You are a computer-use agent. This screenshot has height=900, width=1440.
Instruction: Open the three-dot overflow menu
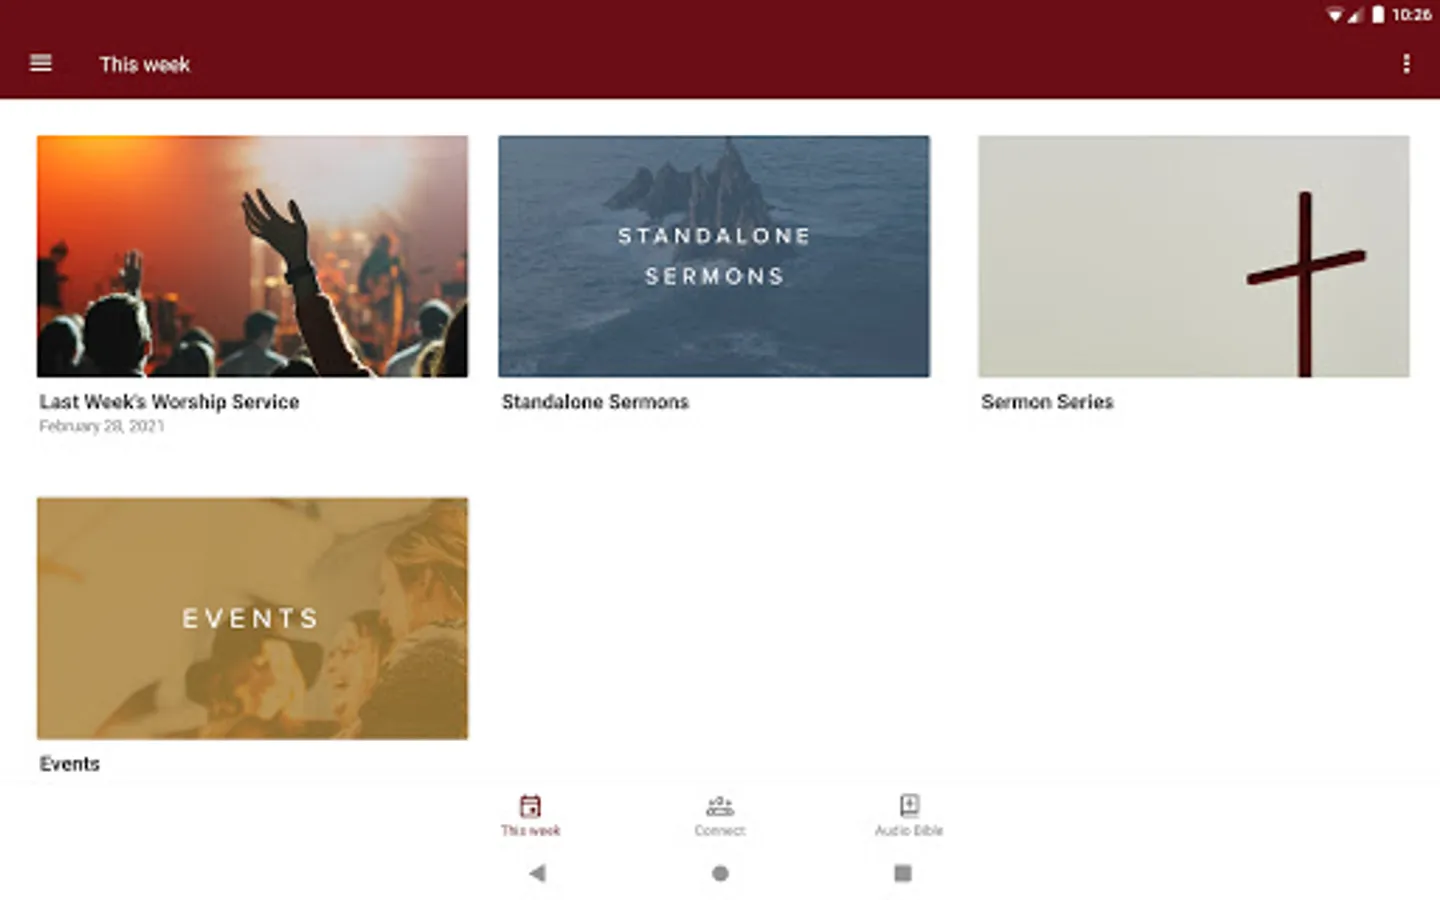pos(1406,64)
